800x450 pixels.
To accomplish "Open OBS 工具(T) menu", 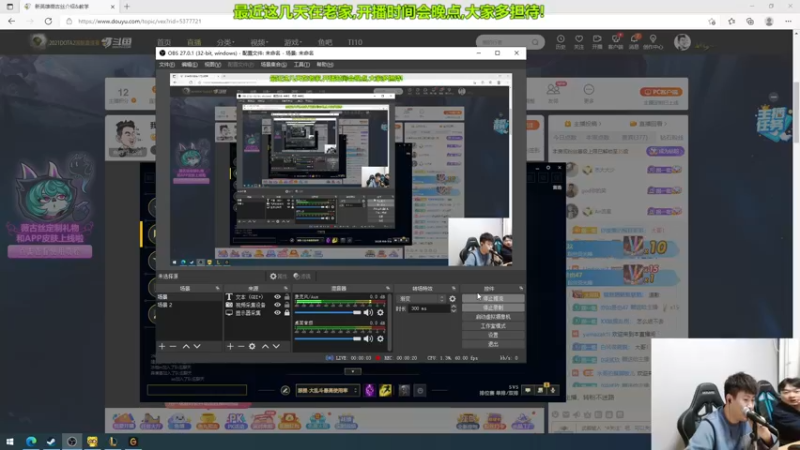I will coord(302,65).
